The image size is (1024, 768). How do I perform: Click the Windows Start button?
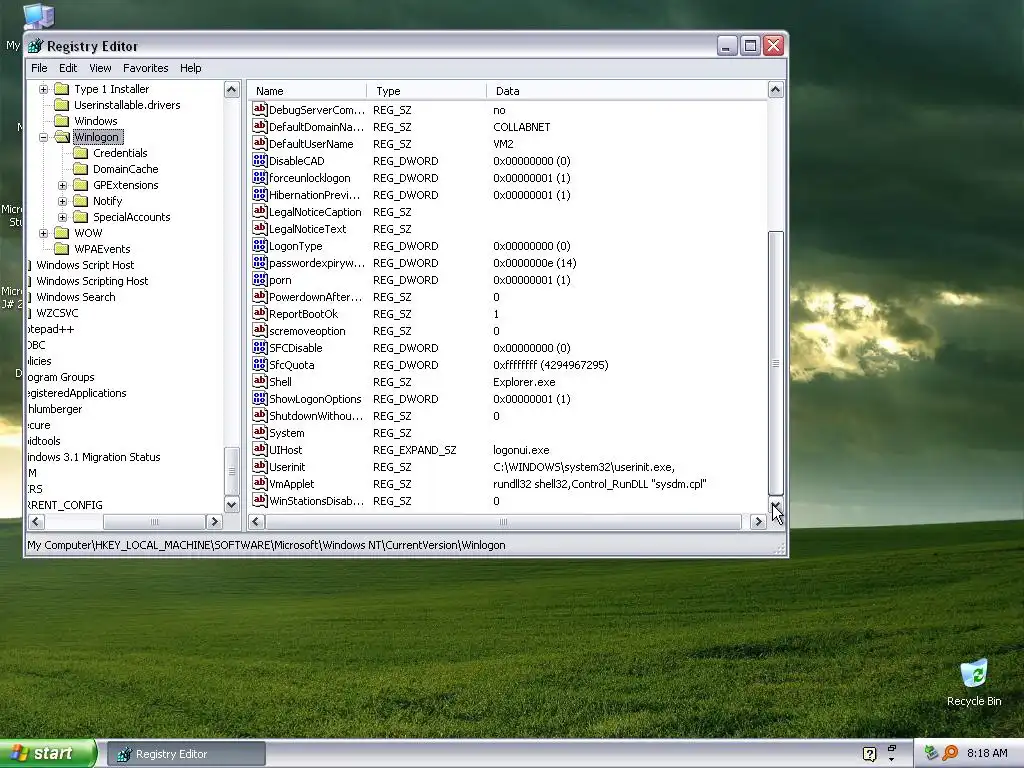point(48,754)
